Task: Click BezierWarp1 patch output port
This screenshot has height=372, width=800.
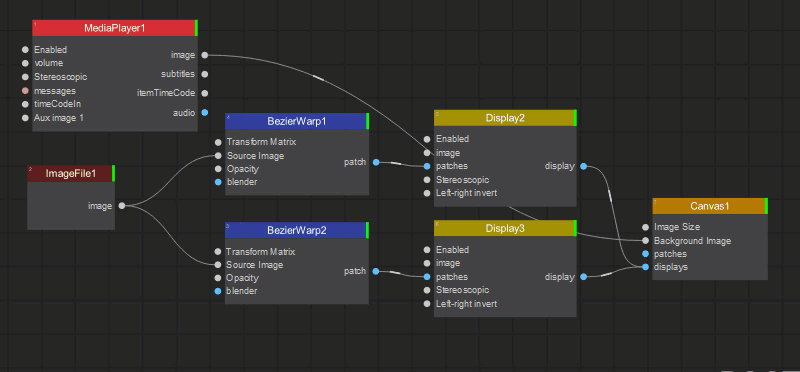Action: [376, 162]
